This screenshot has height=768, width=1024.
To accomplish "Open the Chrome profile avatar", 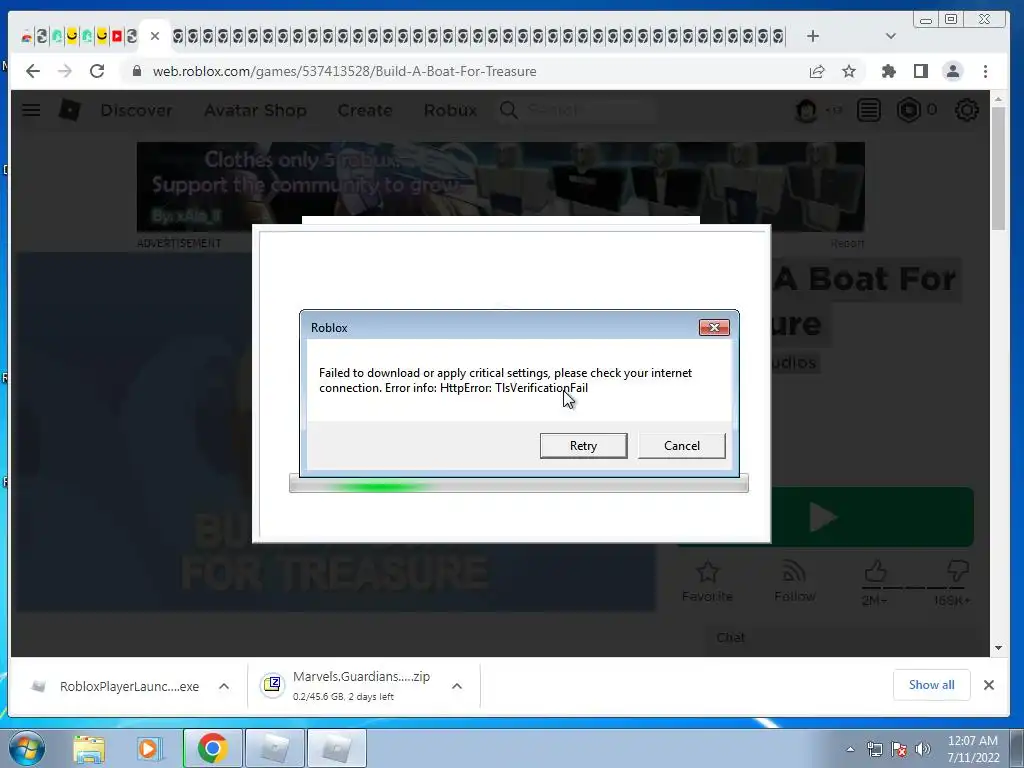I will tap(953, 71).
